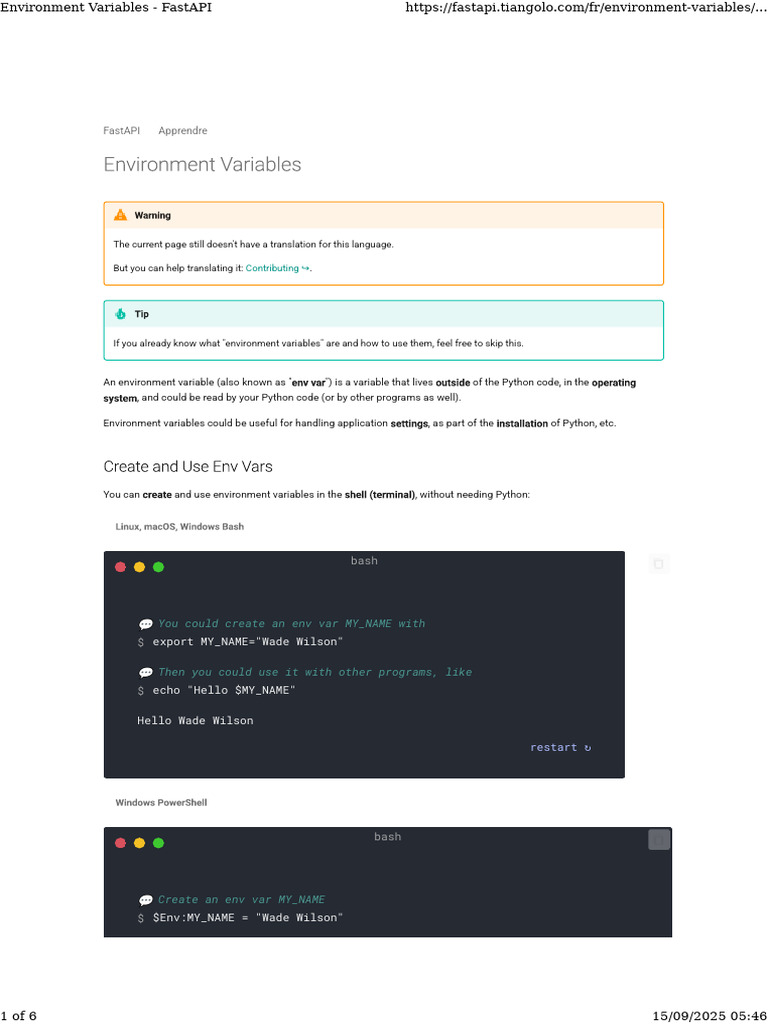Select the Linux, macOS, Windows Bash tab
768x1024 pixels.
tap(179, 526)
